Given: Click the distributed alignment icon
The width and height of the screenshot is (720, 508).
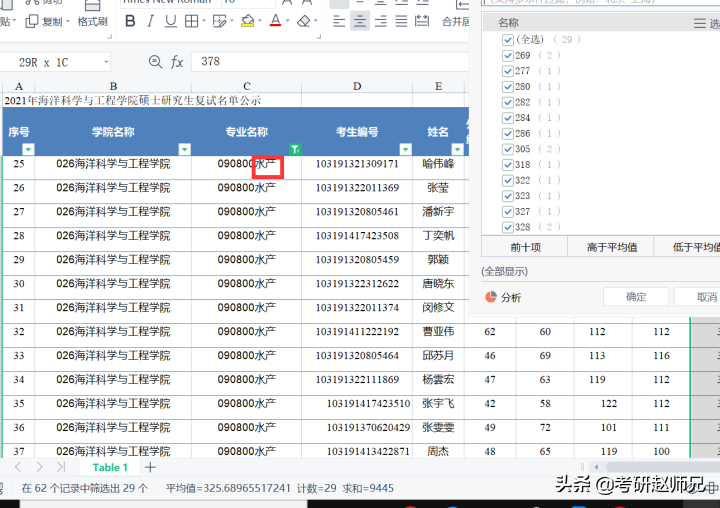Looking at the screenshot, I should pyautogui.click(x=422, y=21).
